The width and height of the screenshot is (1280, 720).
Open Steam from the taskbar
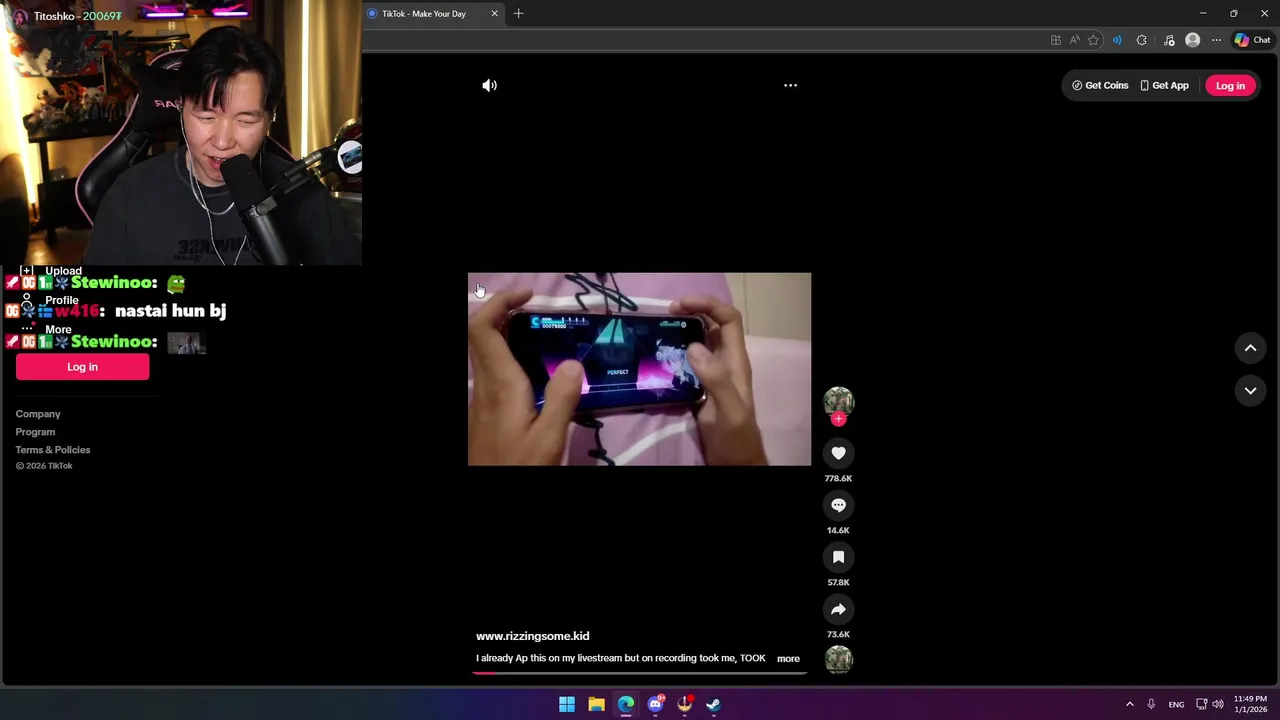(713, 704)
